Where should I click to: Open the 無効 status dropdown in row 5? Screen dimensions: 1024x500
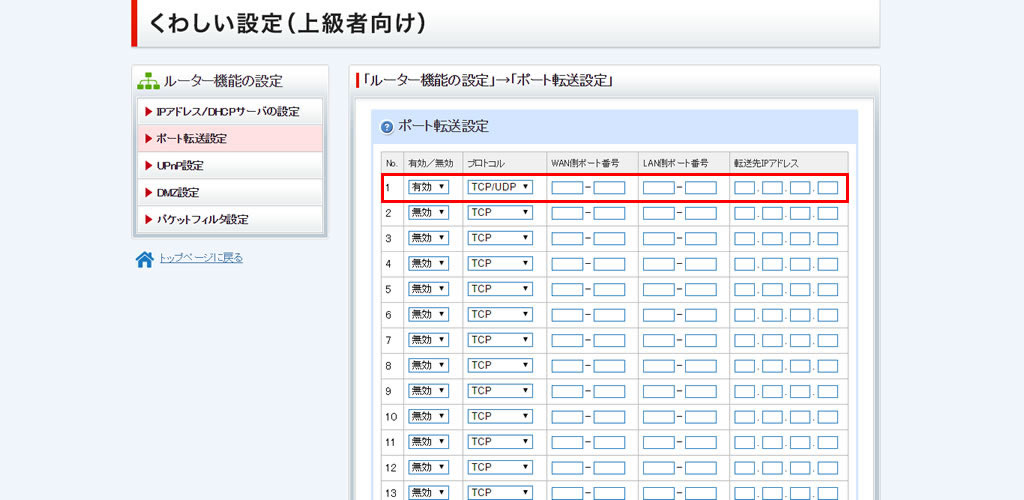click(428, 289)
